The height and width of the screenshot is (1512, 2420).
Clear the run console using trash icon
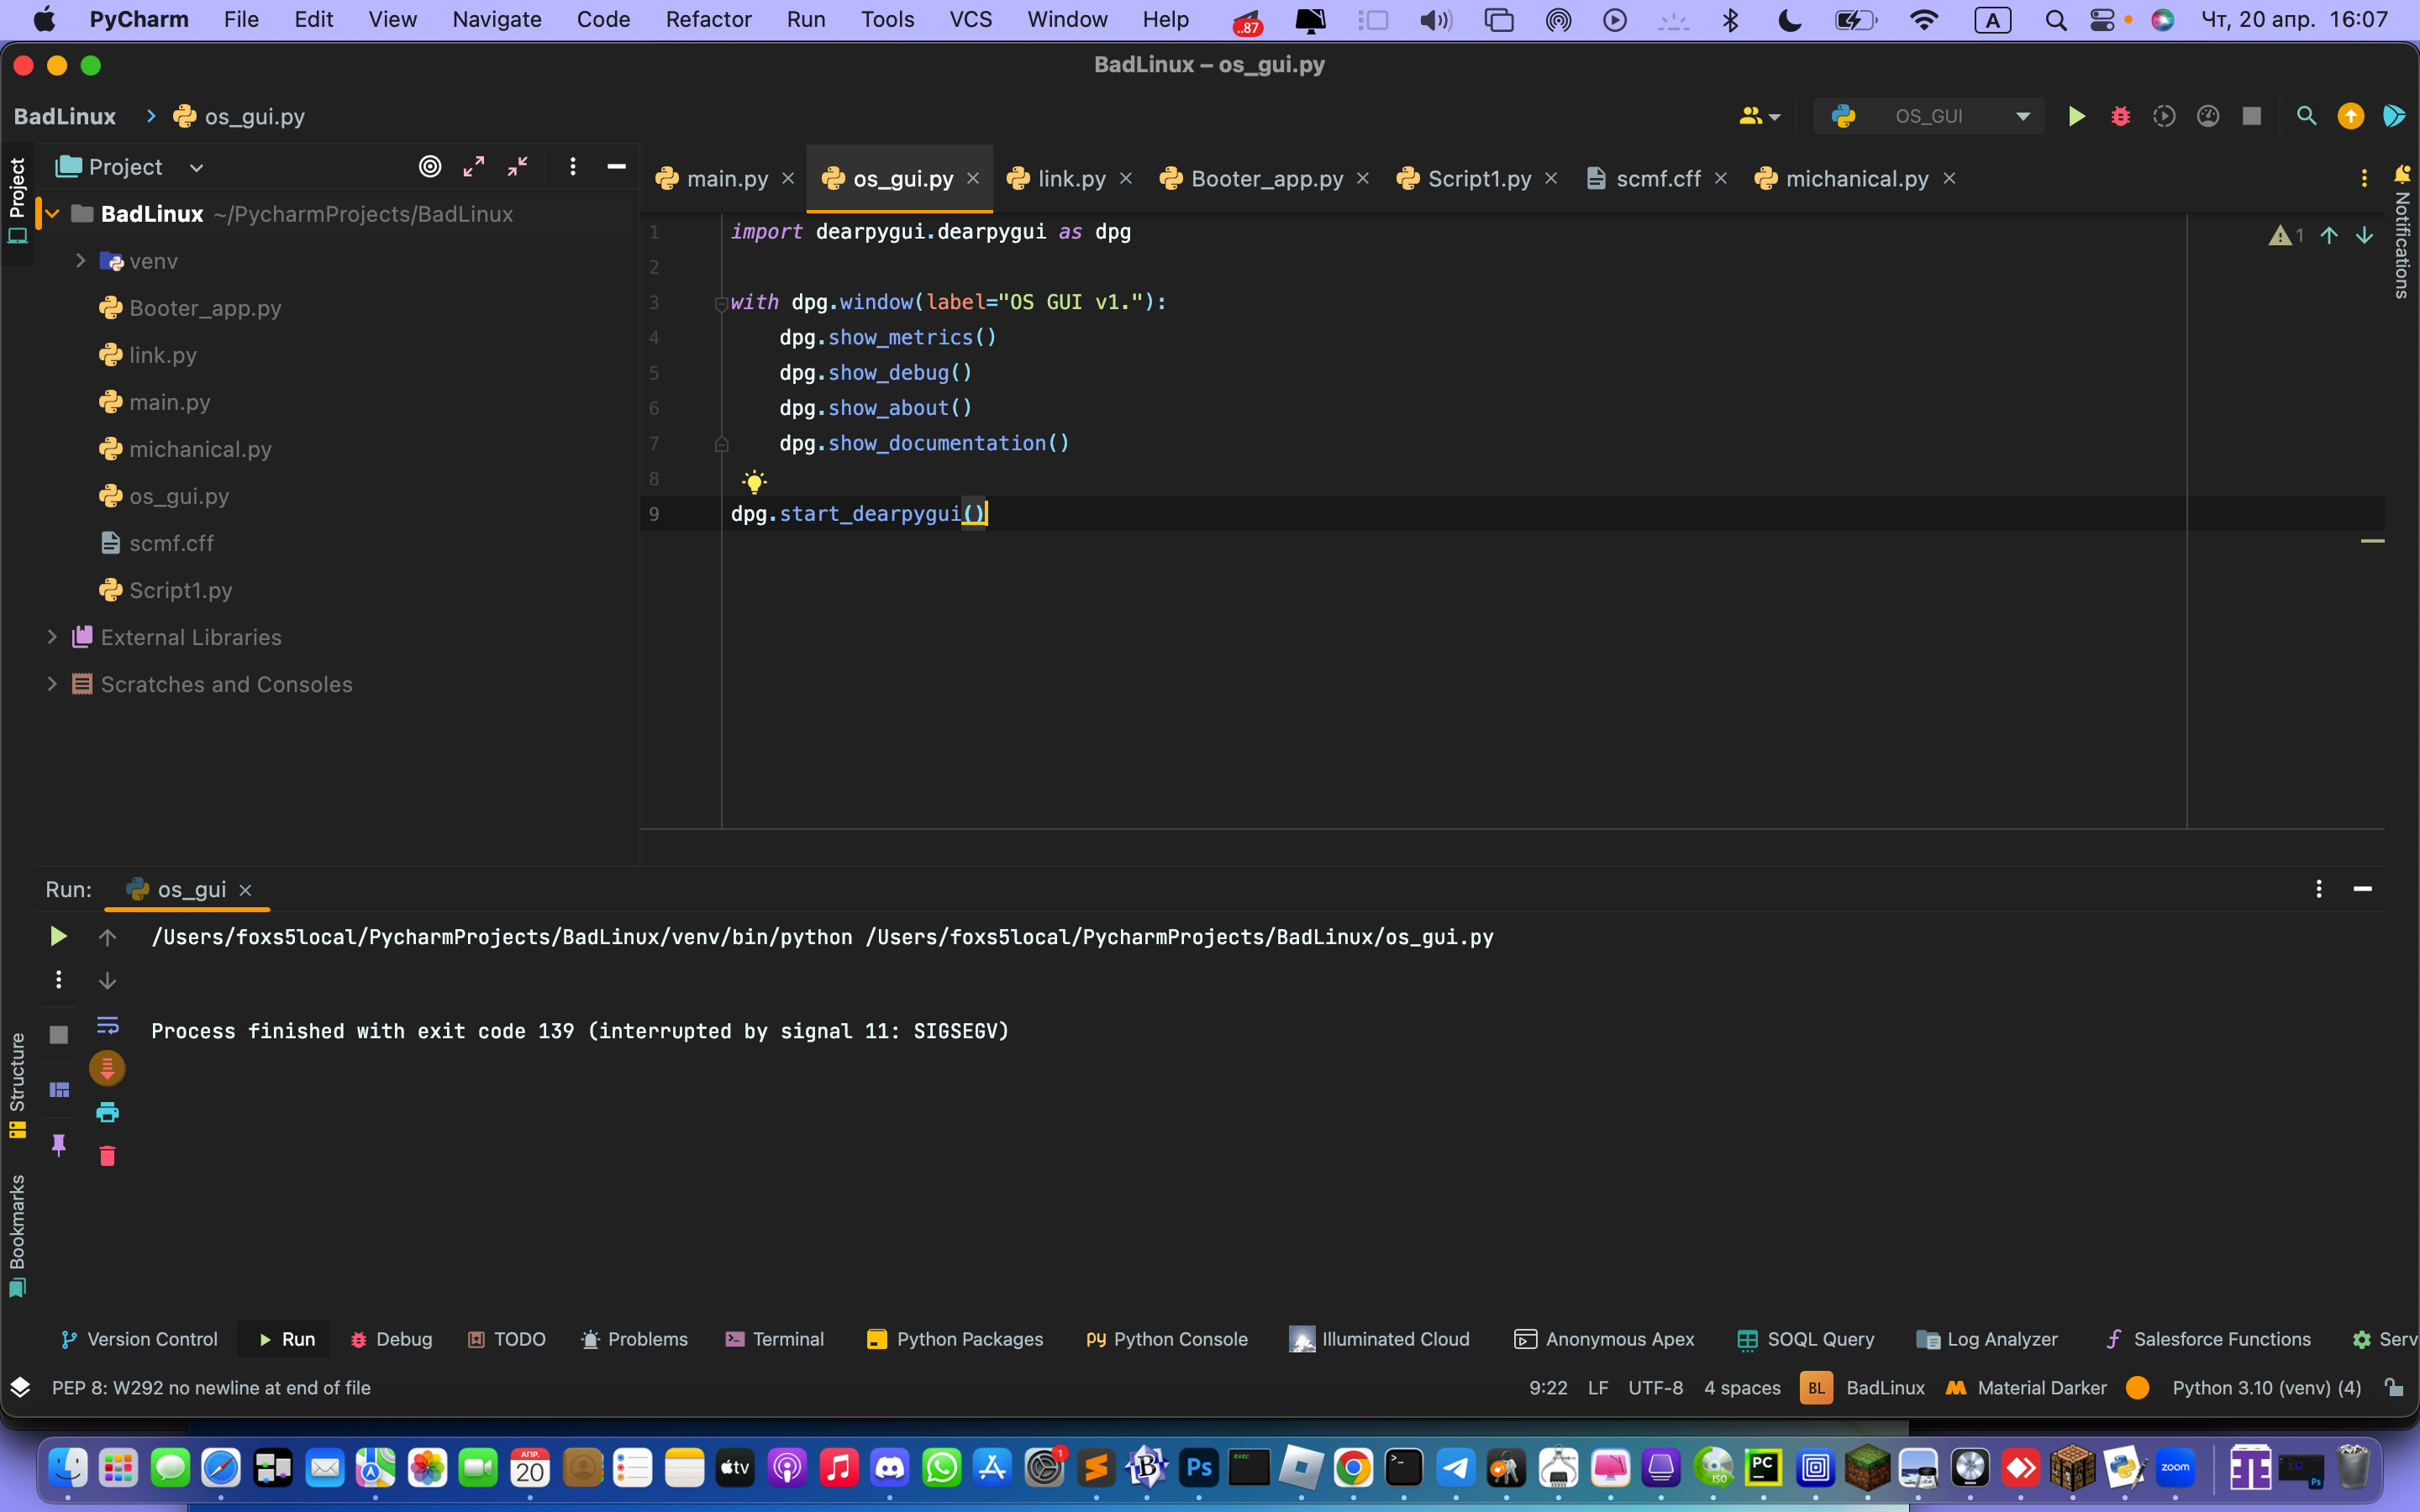pyautogui.click(x=107, y=1156)
